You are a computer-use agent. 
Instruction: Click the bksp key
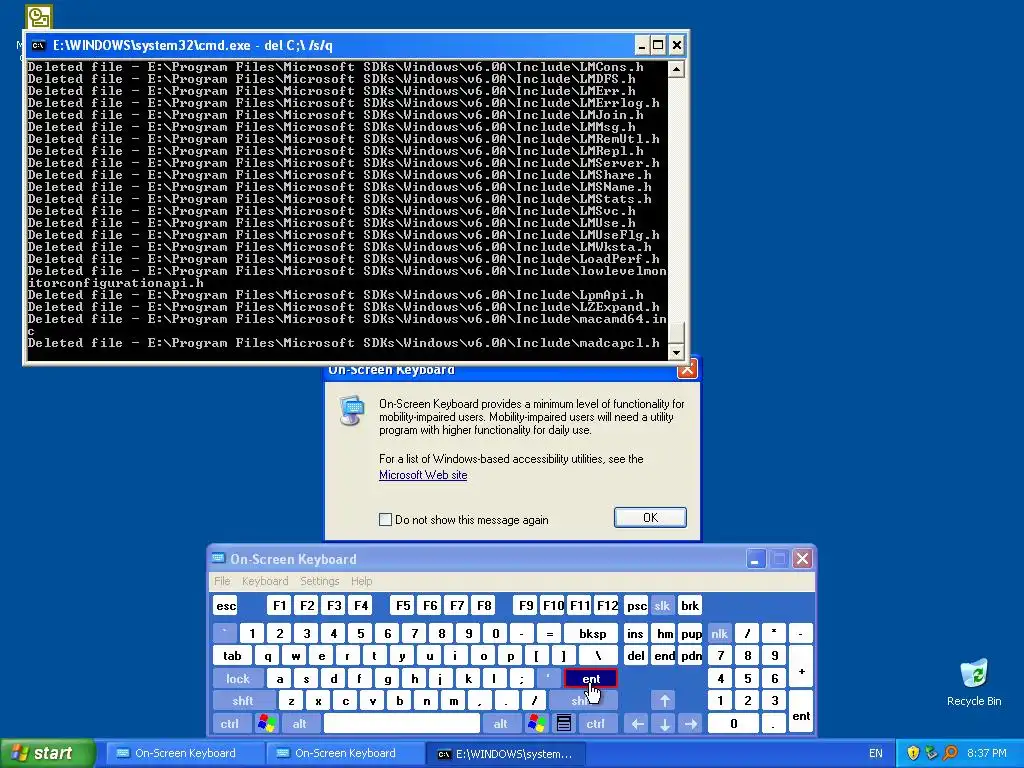click(592, 633)
